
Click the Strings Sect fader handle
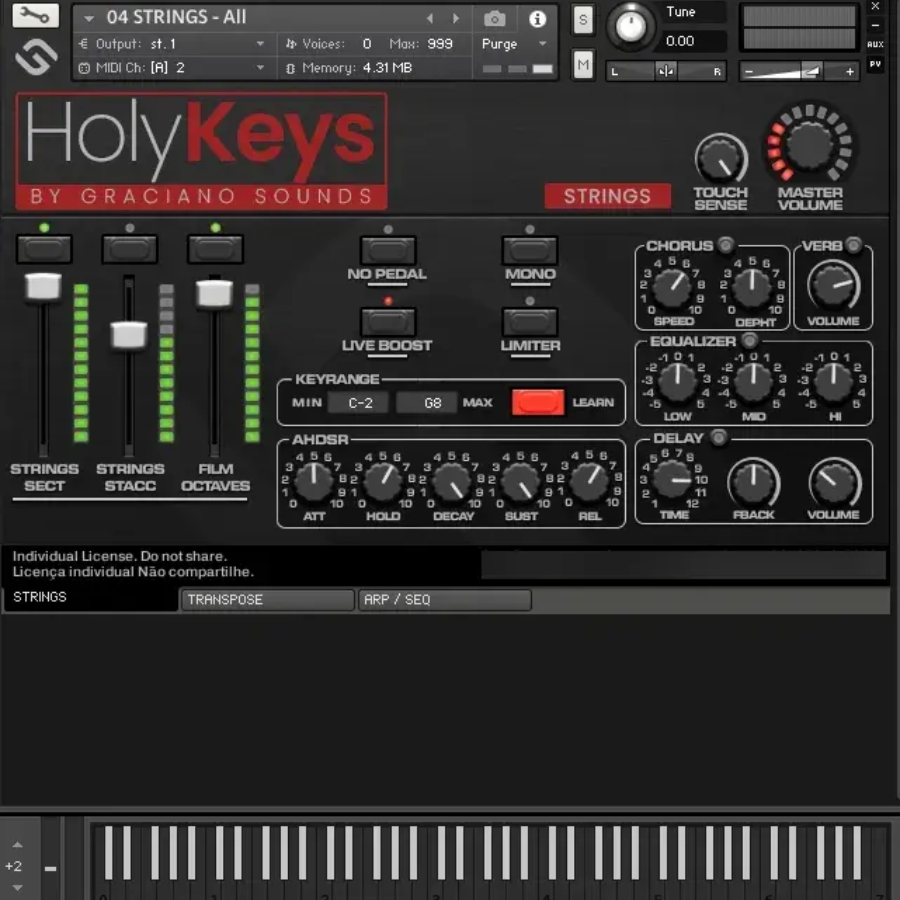(43, 286)
